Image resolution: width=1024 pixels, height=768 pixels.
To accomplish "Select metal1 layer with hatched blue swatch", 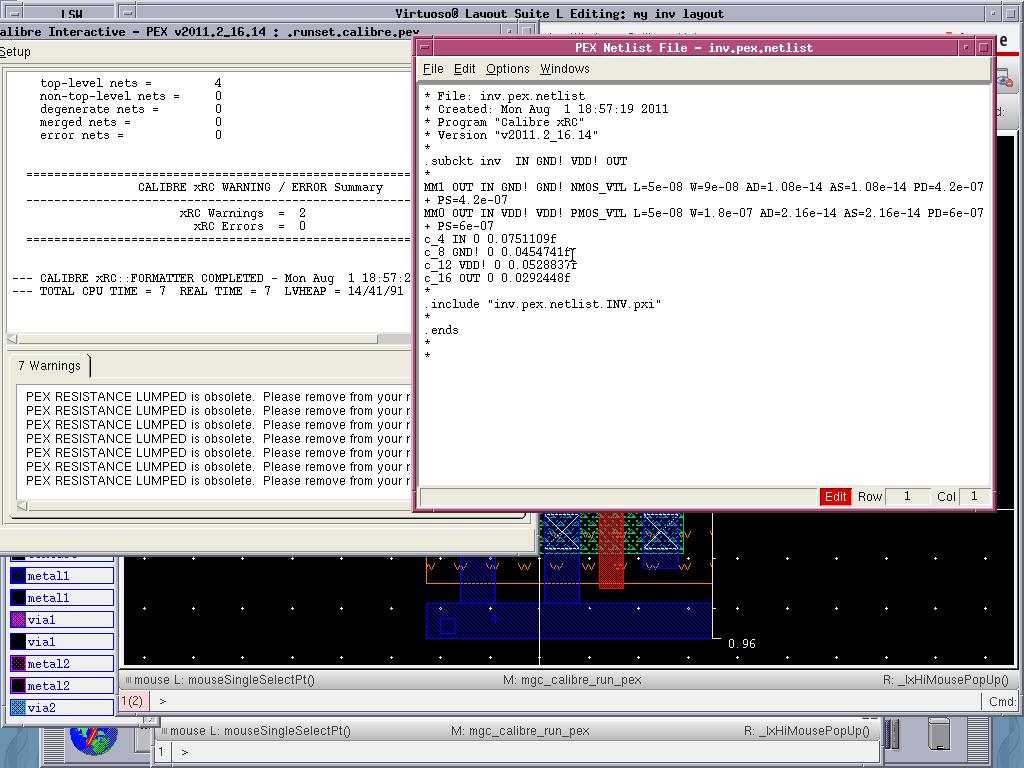I will 62,575.
